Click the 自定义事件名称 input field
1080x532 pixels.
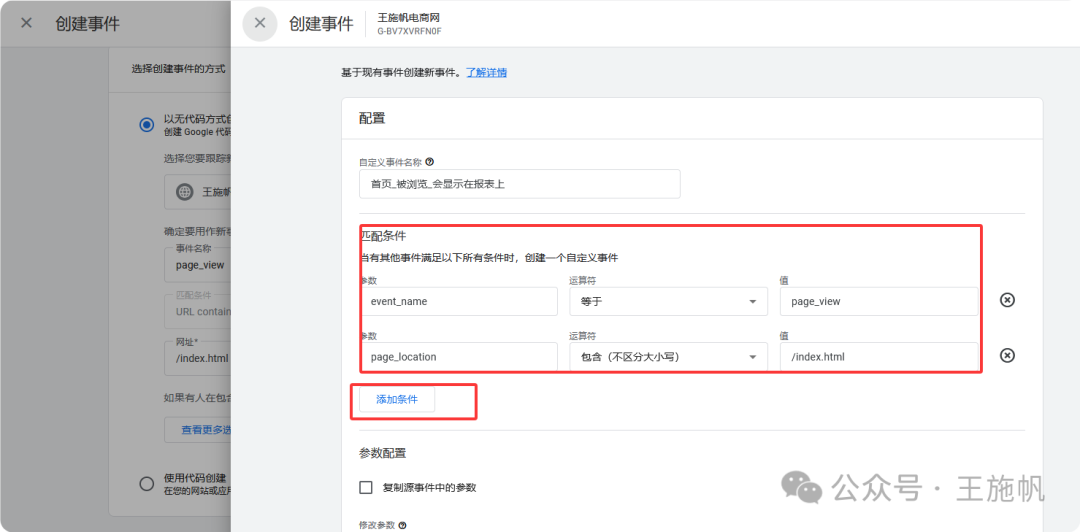(519, 184)
